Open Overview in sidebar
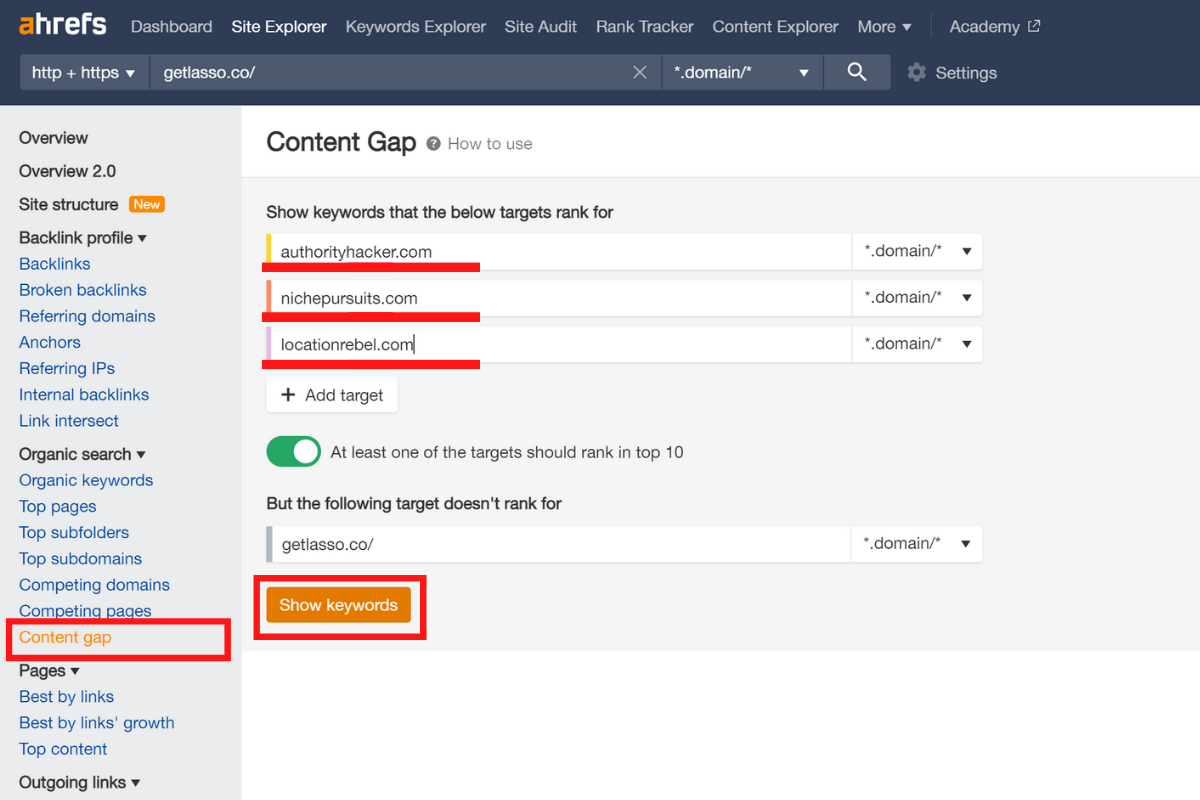The width and height of the screenshot is (1200, 800). pos(53,138)
